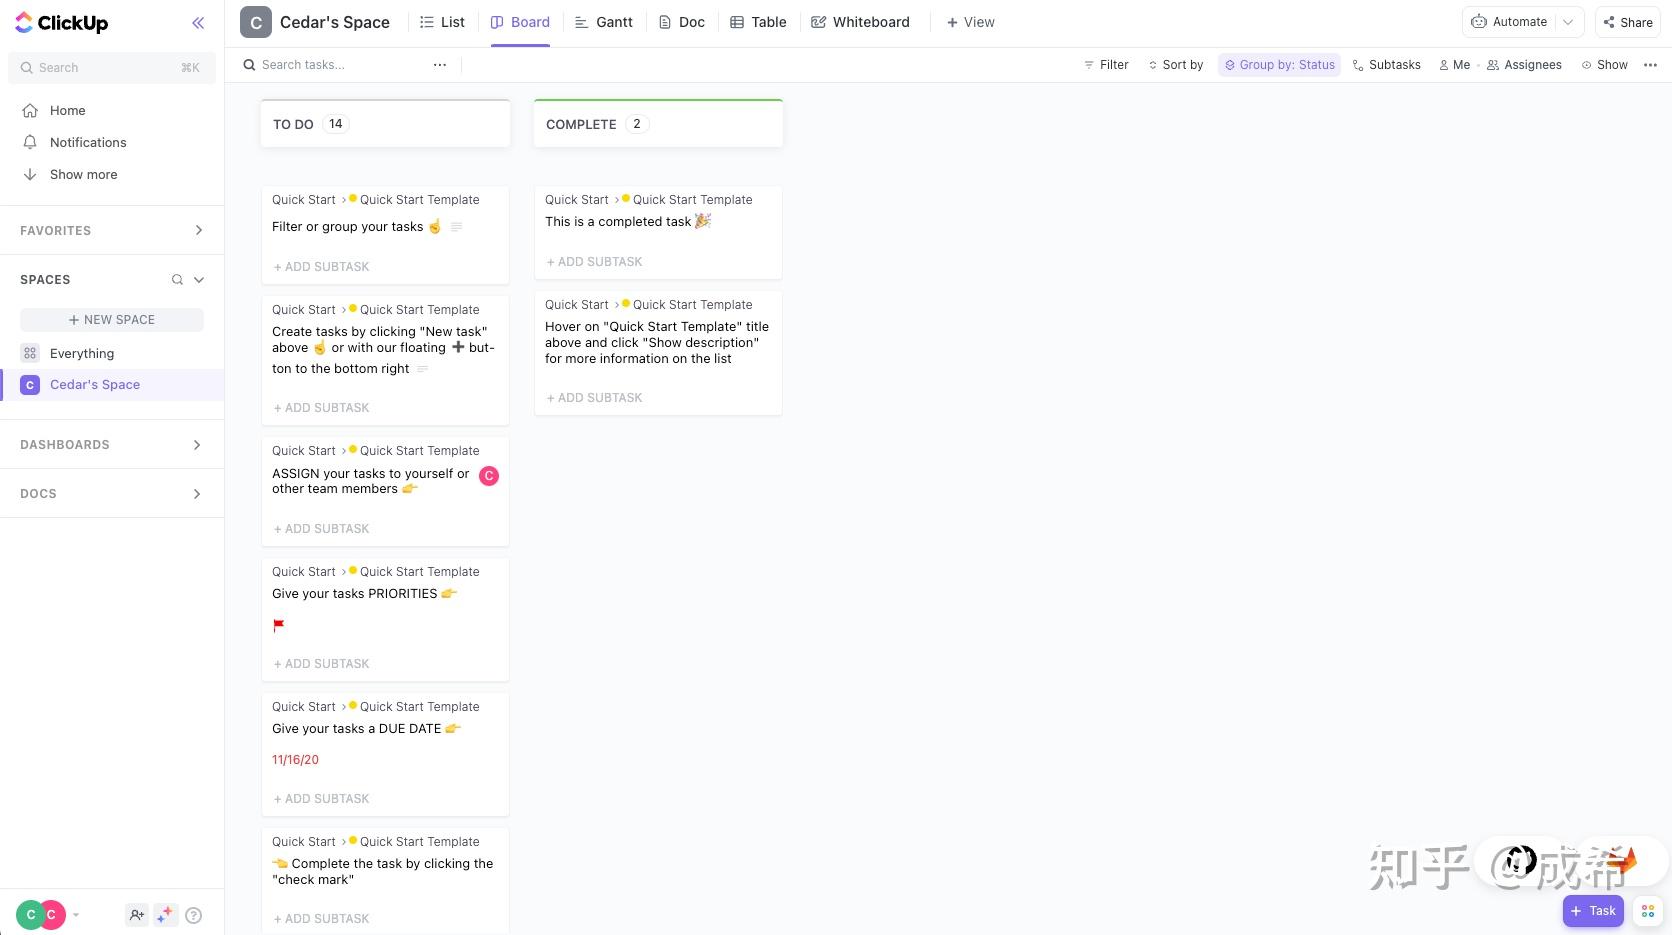Viewport: 1672px width, 935px height.
Task: Click the Search tasks input field
Action: click(340, 65)
